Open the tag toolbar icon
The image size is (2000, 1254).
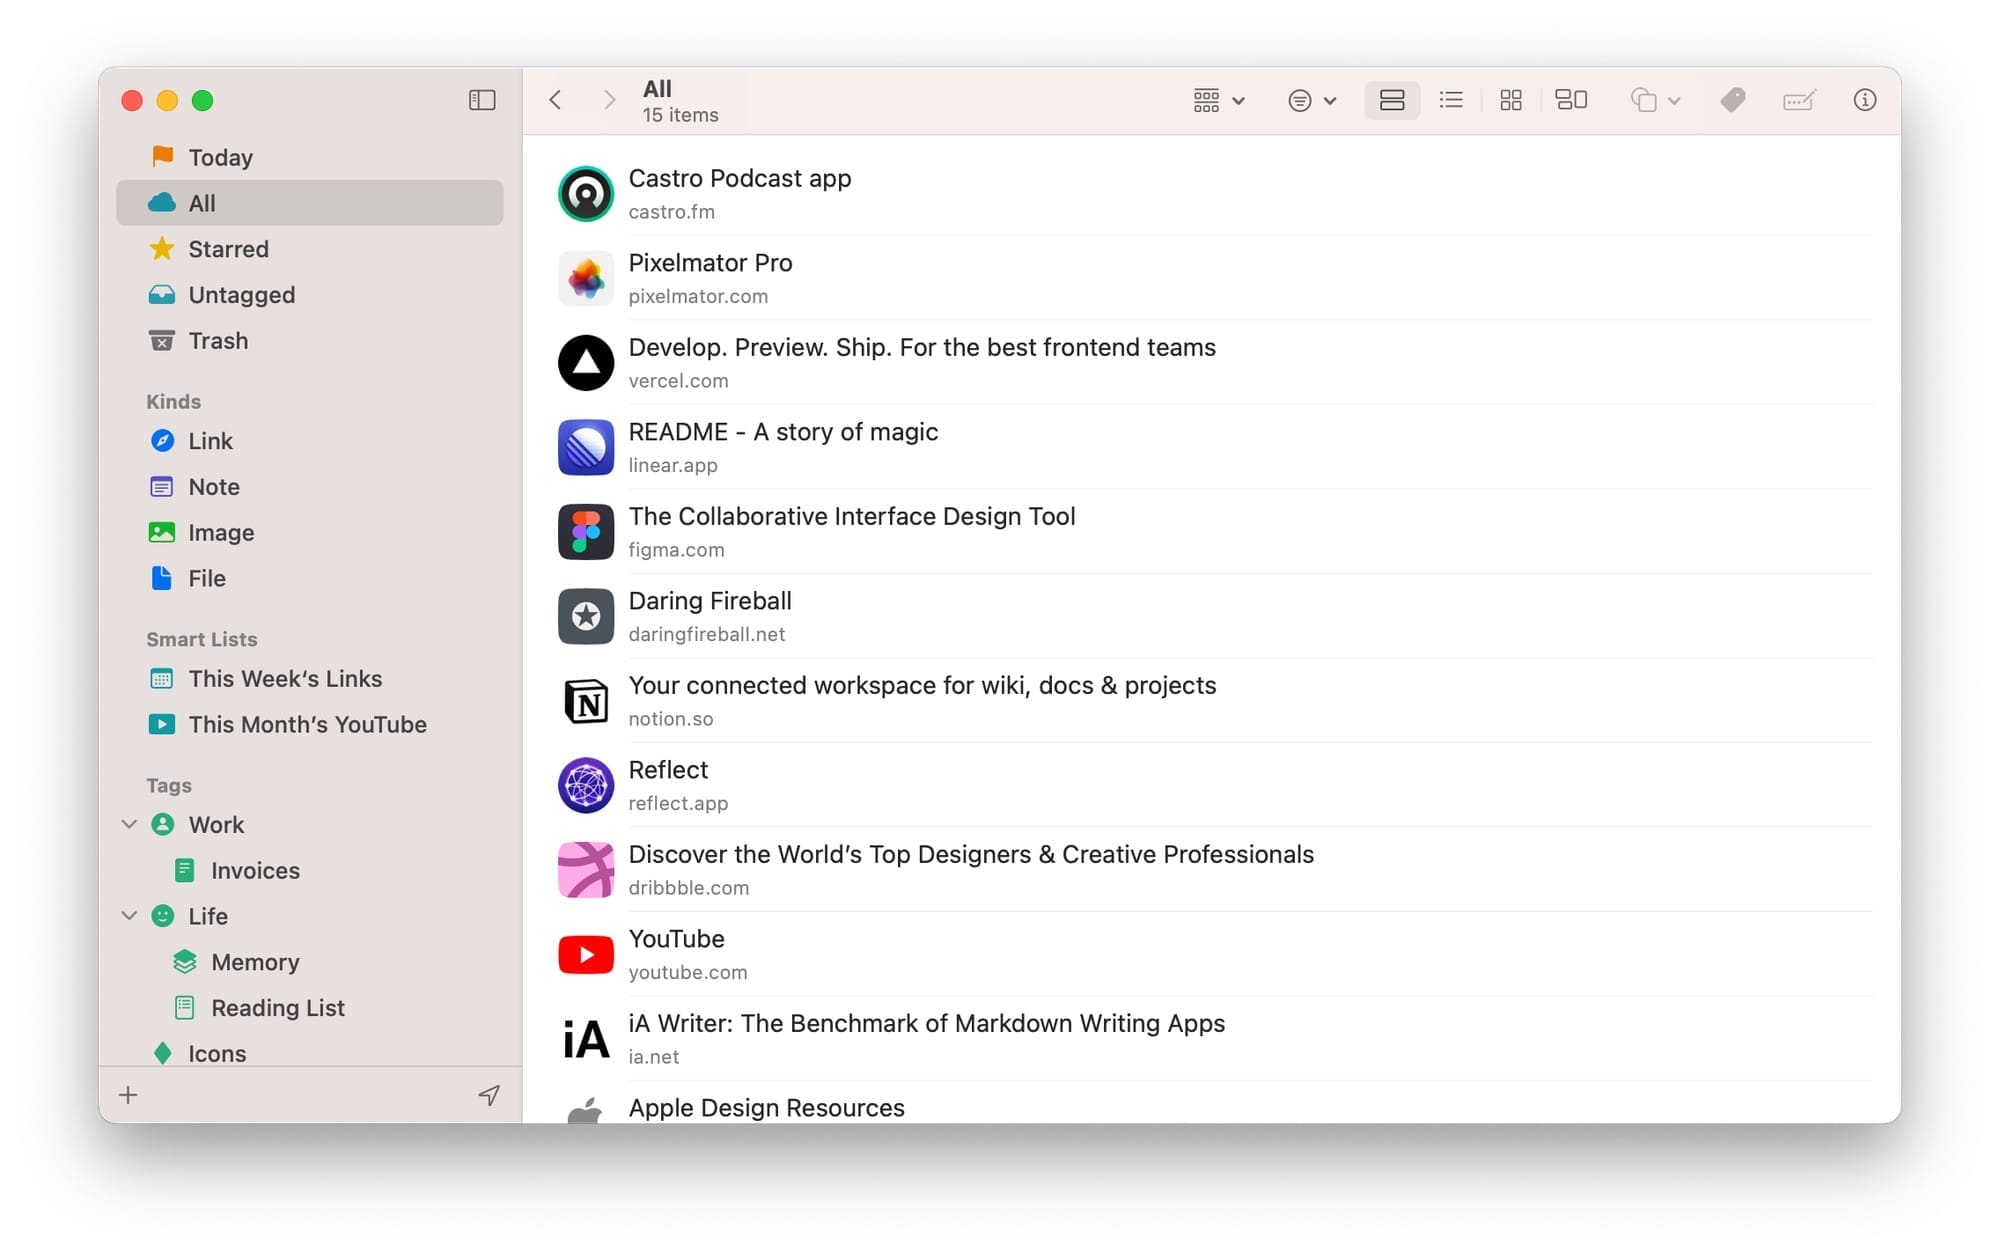(x=1732, y=100)
